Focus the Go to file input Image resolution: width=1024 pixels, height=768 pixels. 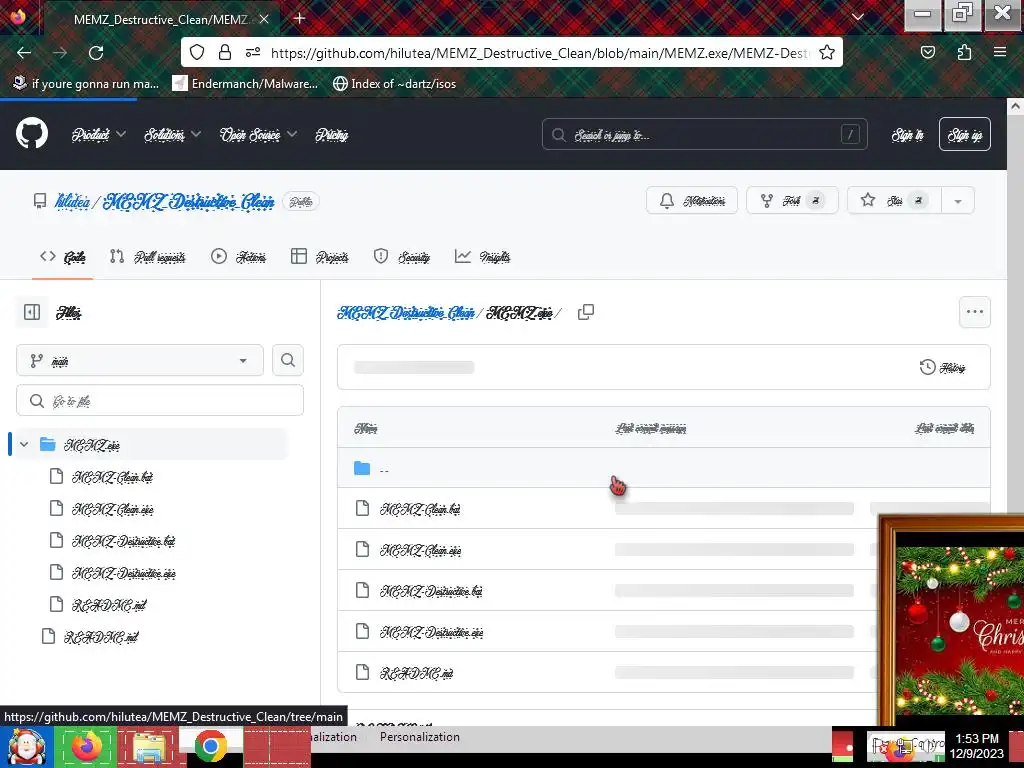[x=160, y=400]
